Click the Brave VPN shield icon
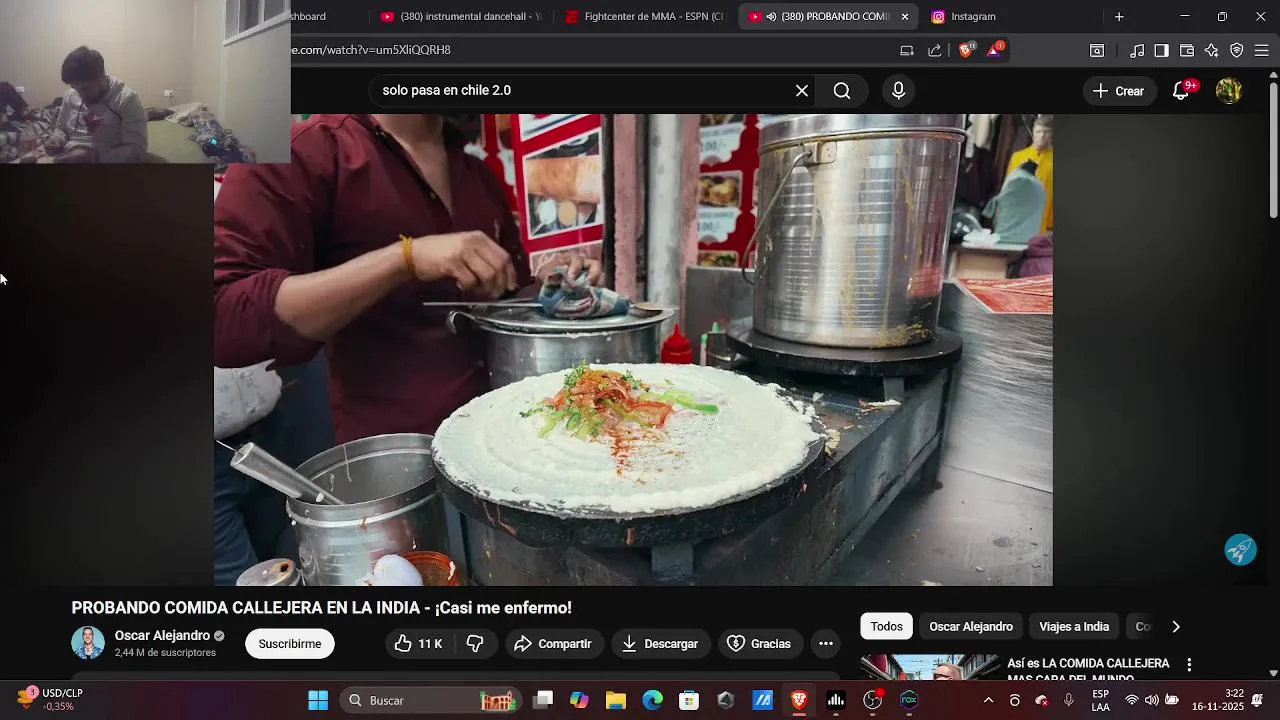This screenshot has height=720, width=1280. (x=1237, y=50)
